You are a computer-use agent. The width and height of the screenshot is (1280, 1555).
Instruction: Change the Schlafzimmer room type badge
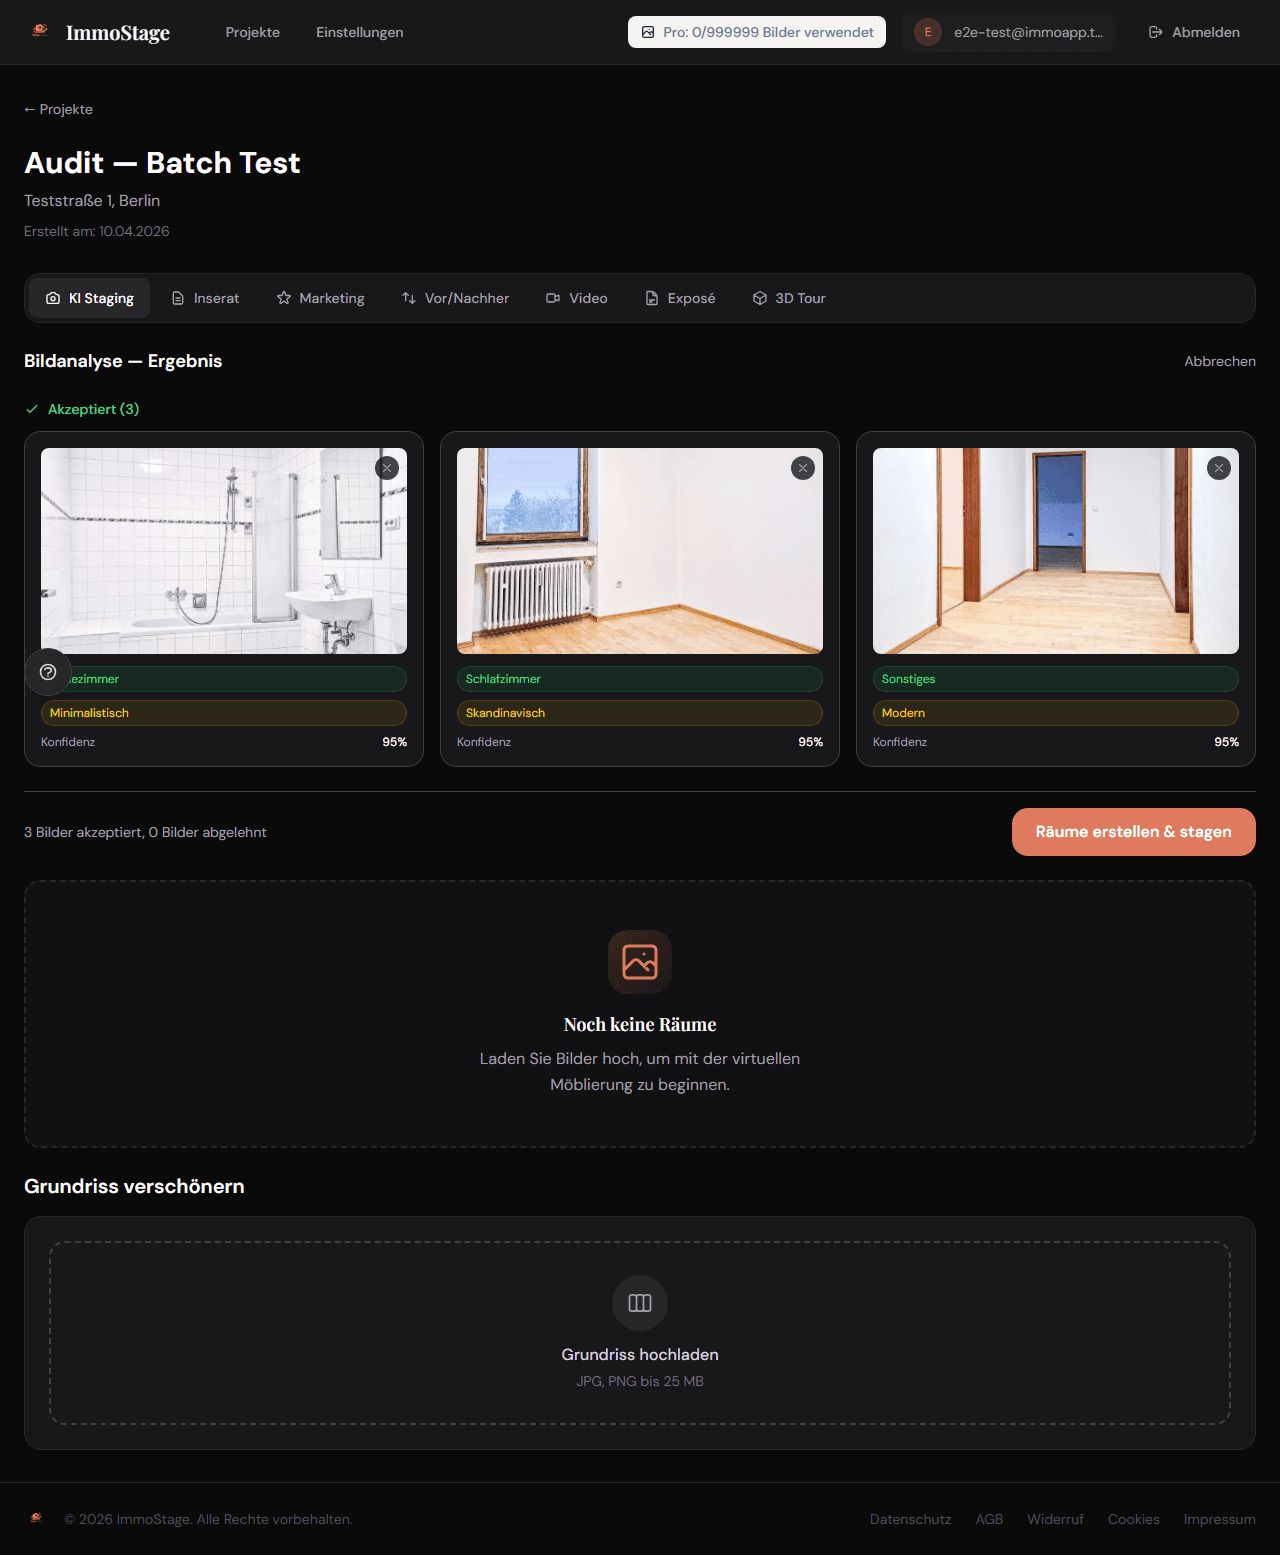[x=639, y=679]
